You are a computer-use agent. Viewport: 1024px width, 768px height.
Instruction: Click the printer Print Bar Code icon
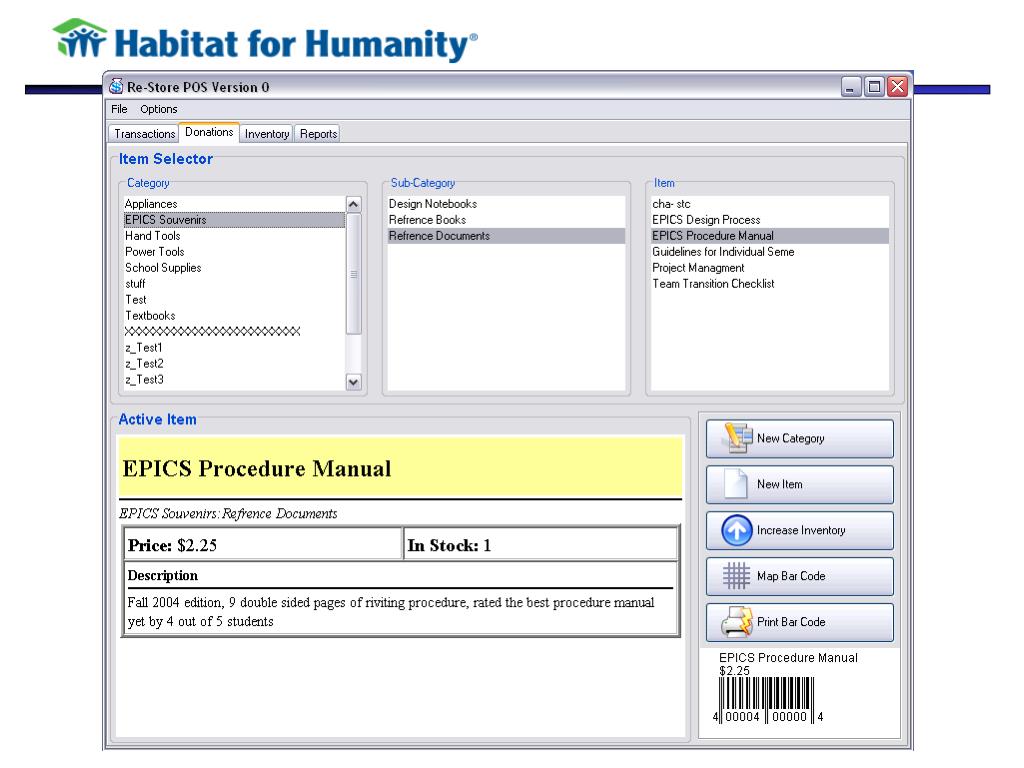[737, 622]
